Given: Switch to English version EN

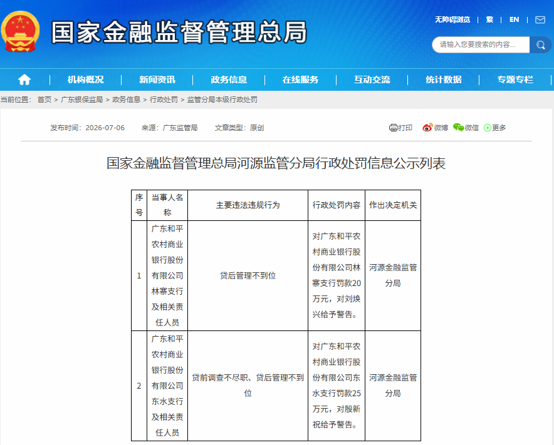Looking at the screenshot, I should 514,20.
